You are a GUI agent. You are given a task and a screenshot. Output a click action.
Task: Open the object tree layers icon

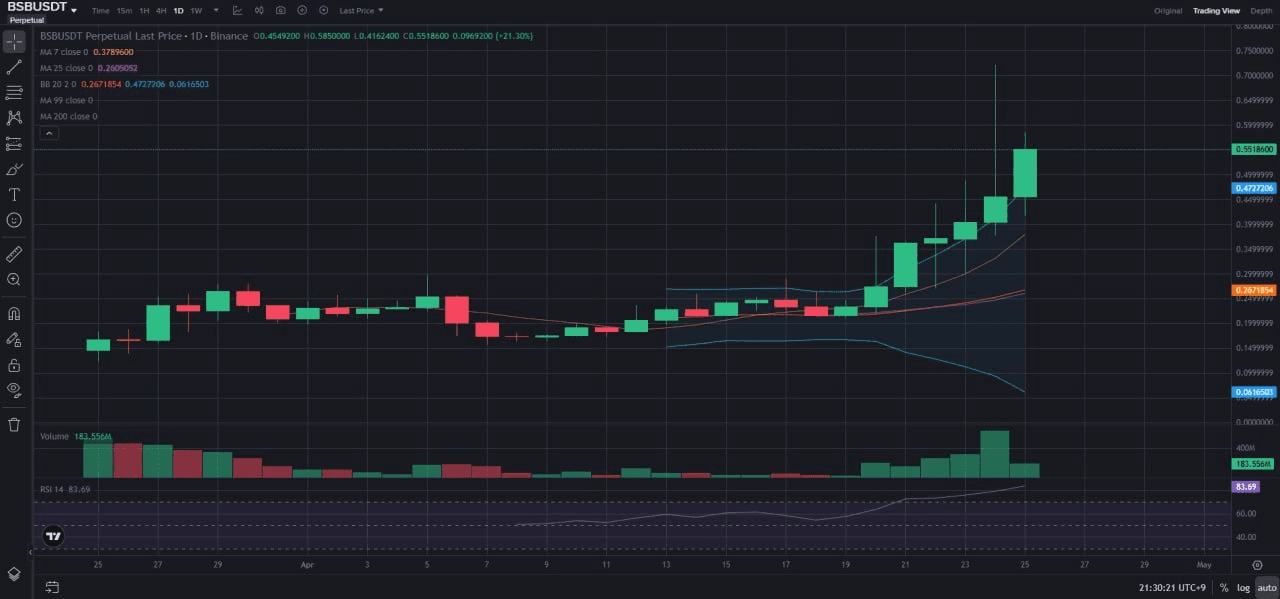(x=14, y=574)
